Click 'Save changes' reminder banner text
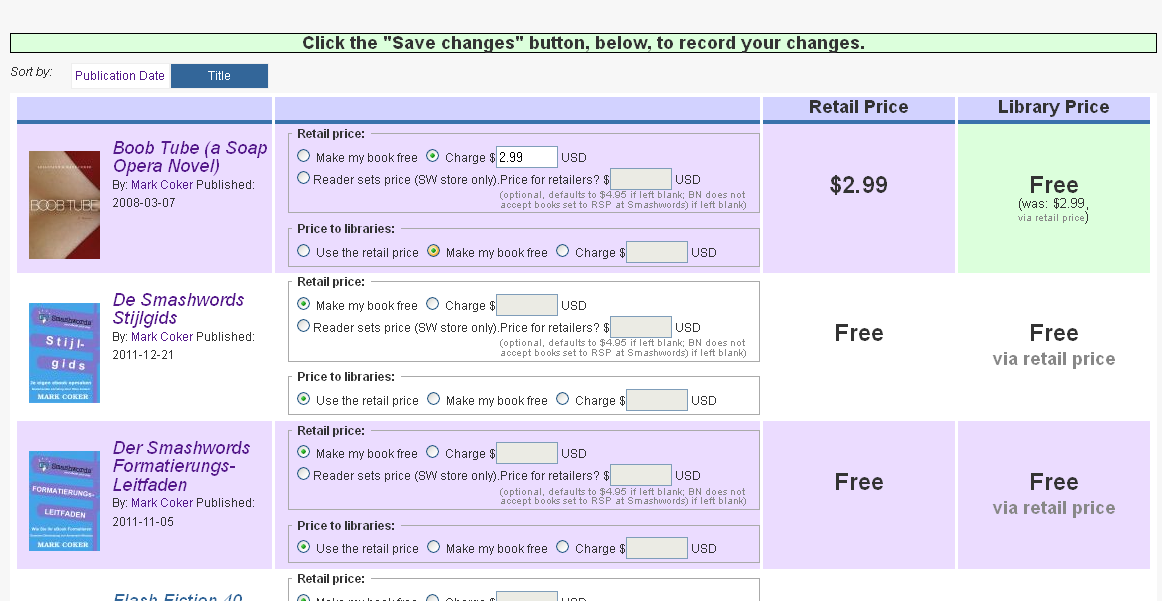 click(583, 43)
